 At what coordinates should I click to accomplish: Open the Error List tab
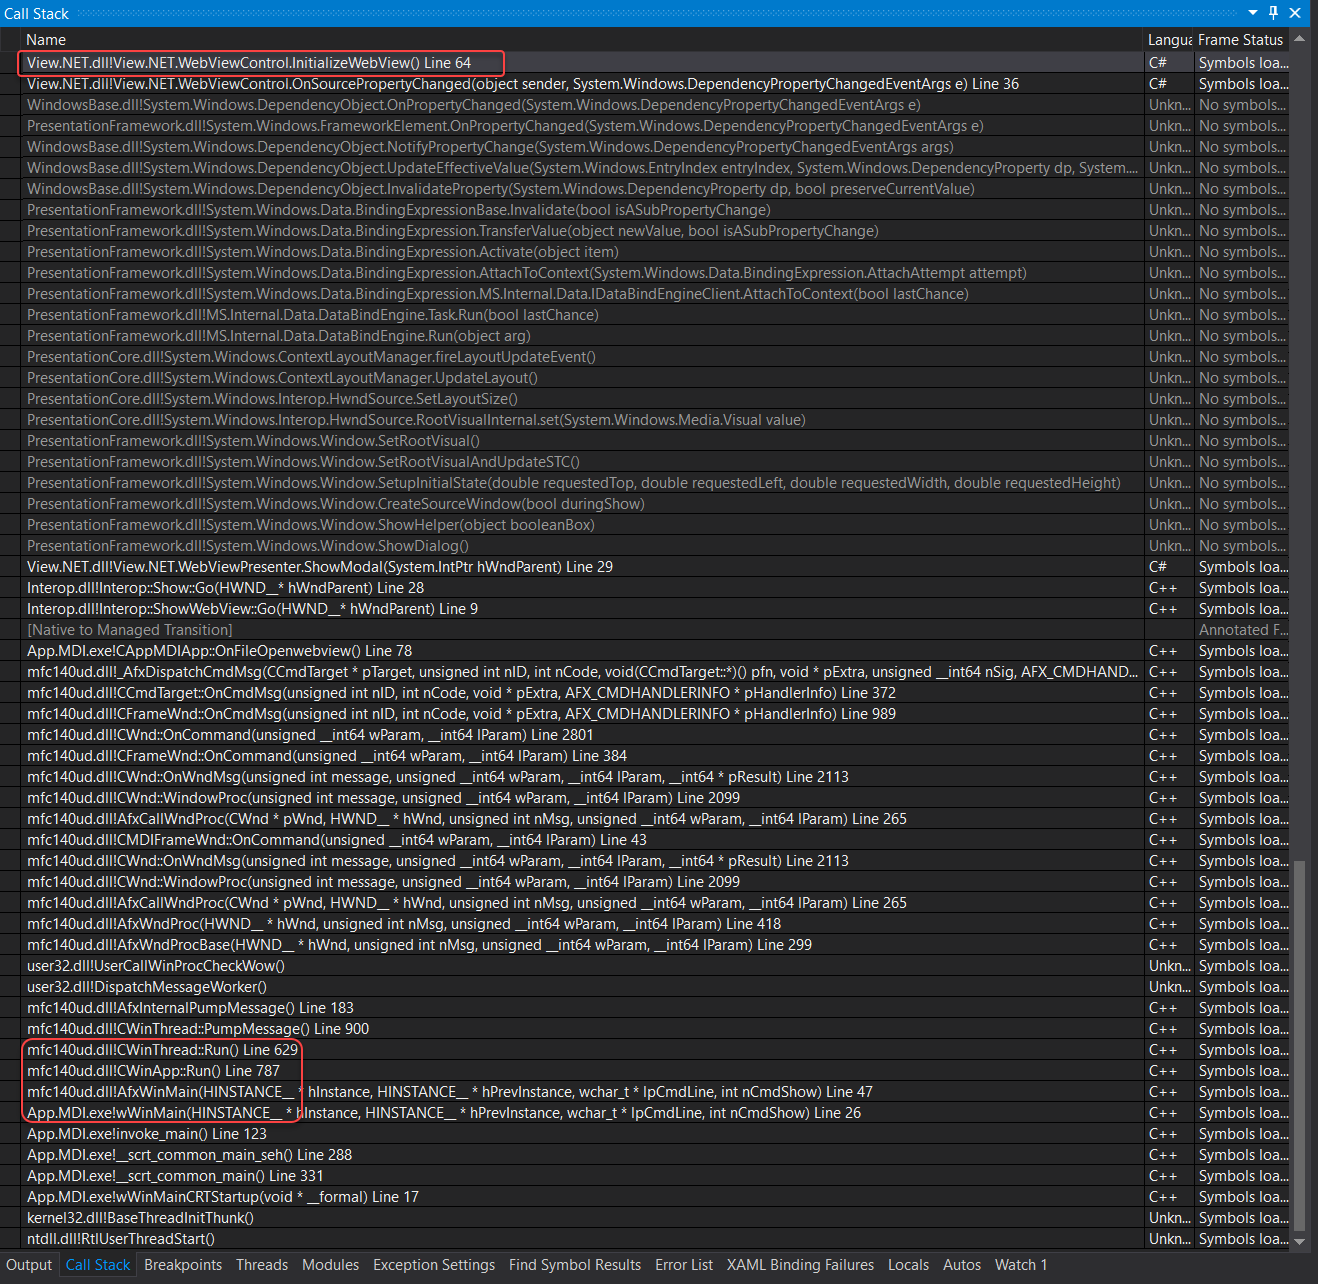click(684, 1264)
